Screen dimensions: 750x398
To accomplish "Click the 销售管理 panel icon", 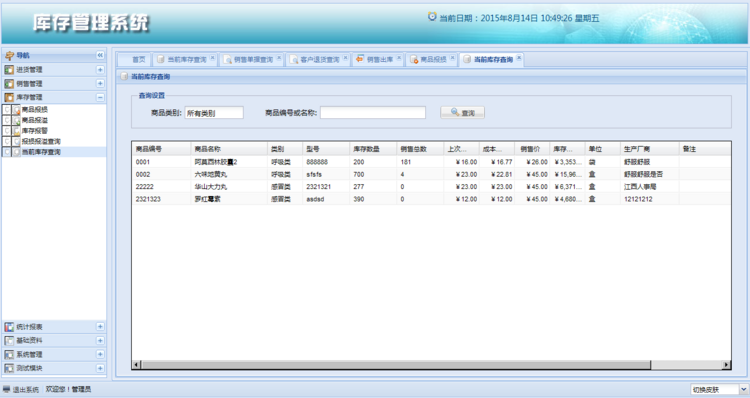I will point(9,84).
